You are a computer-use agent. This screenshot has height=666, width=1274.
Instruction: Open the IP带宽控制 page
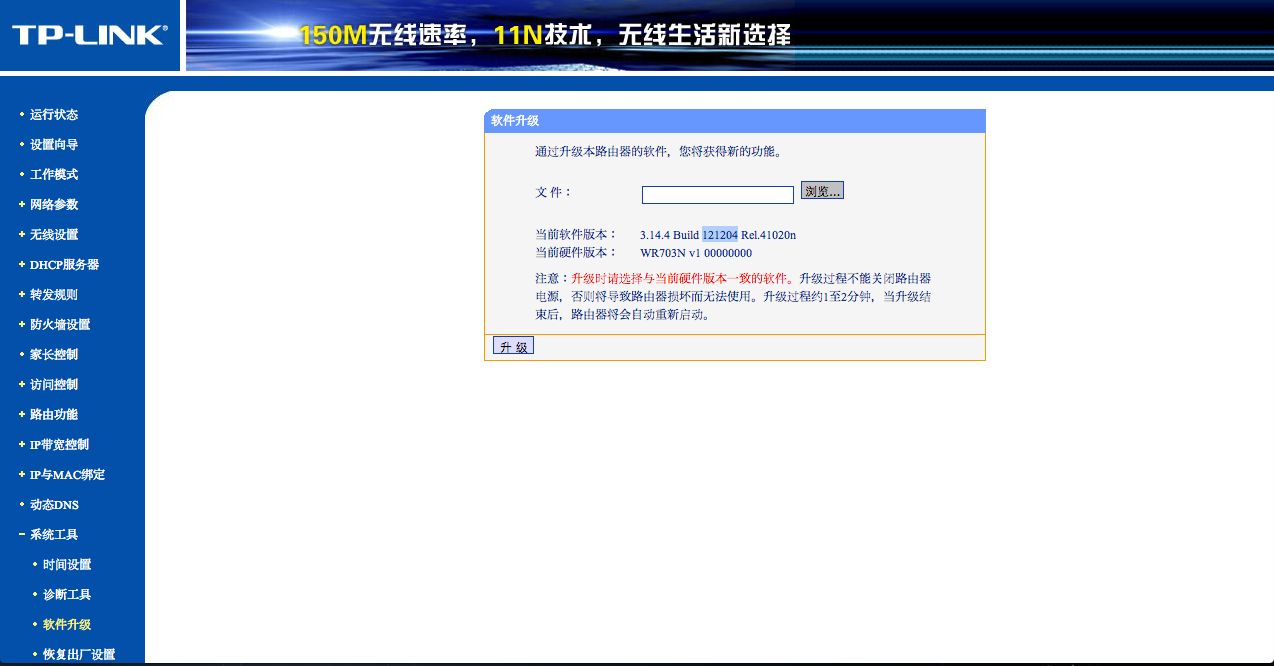(x=58, y=444)
